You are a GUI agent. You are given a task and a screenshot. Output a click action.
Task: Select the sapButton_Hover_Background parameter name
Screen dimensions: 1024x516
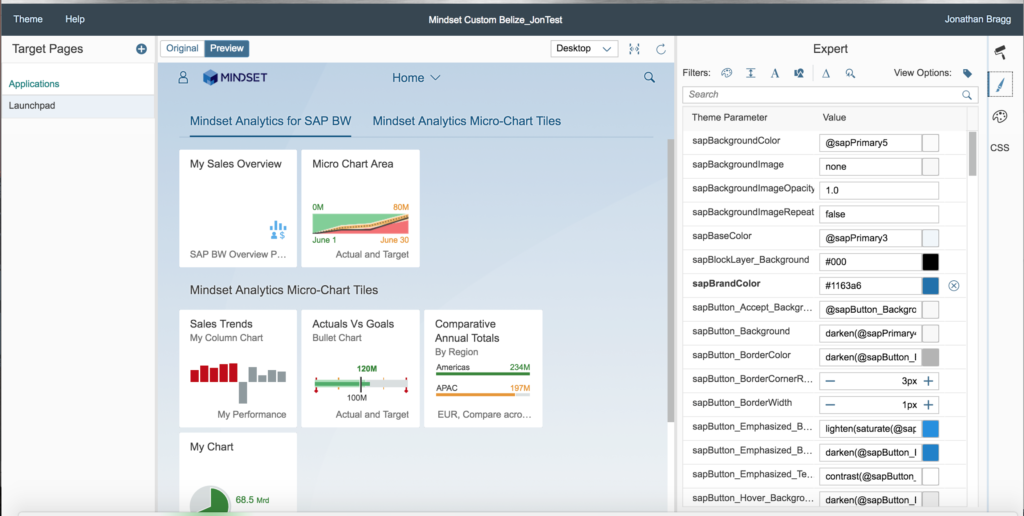pos(753,498)
